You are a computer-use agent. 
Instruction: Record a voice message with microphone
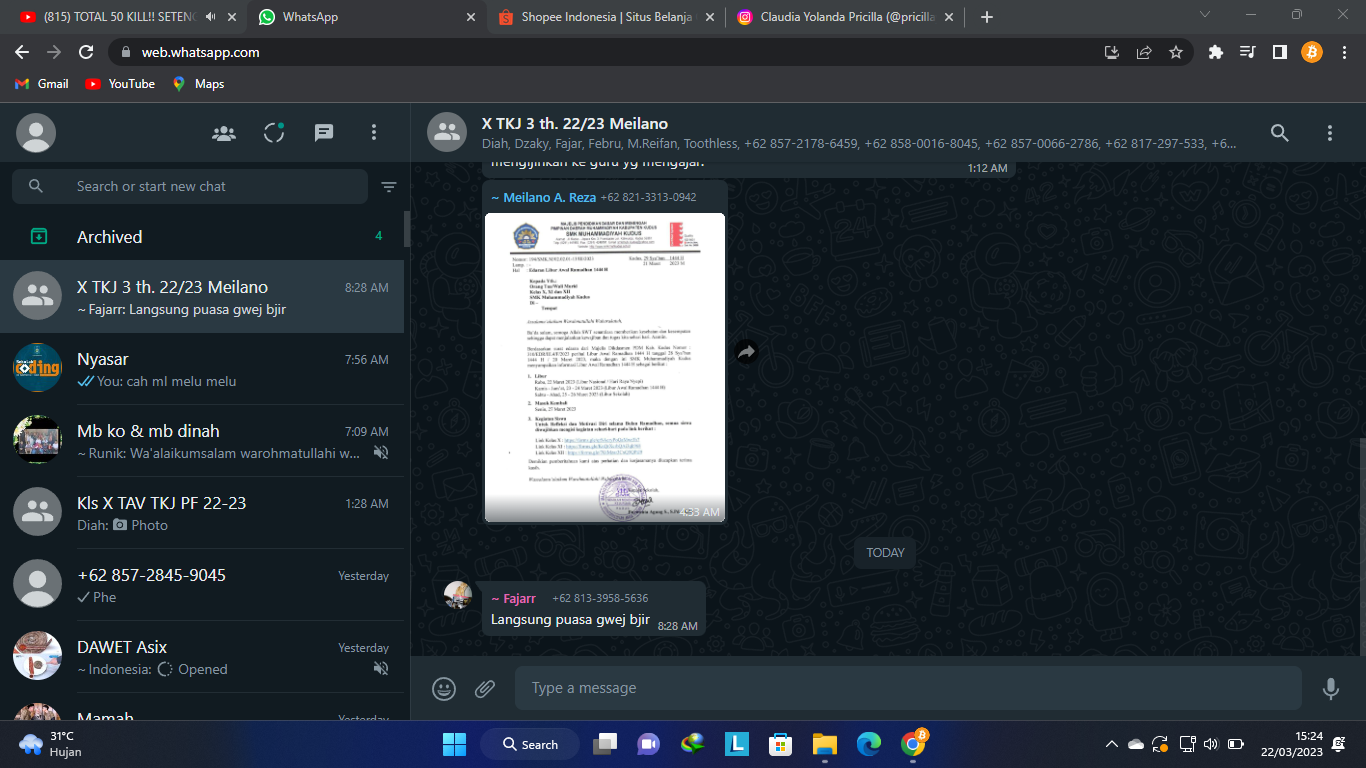point(1331,688)
